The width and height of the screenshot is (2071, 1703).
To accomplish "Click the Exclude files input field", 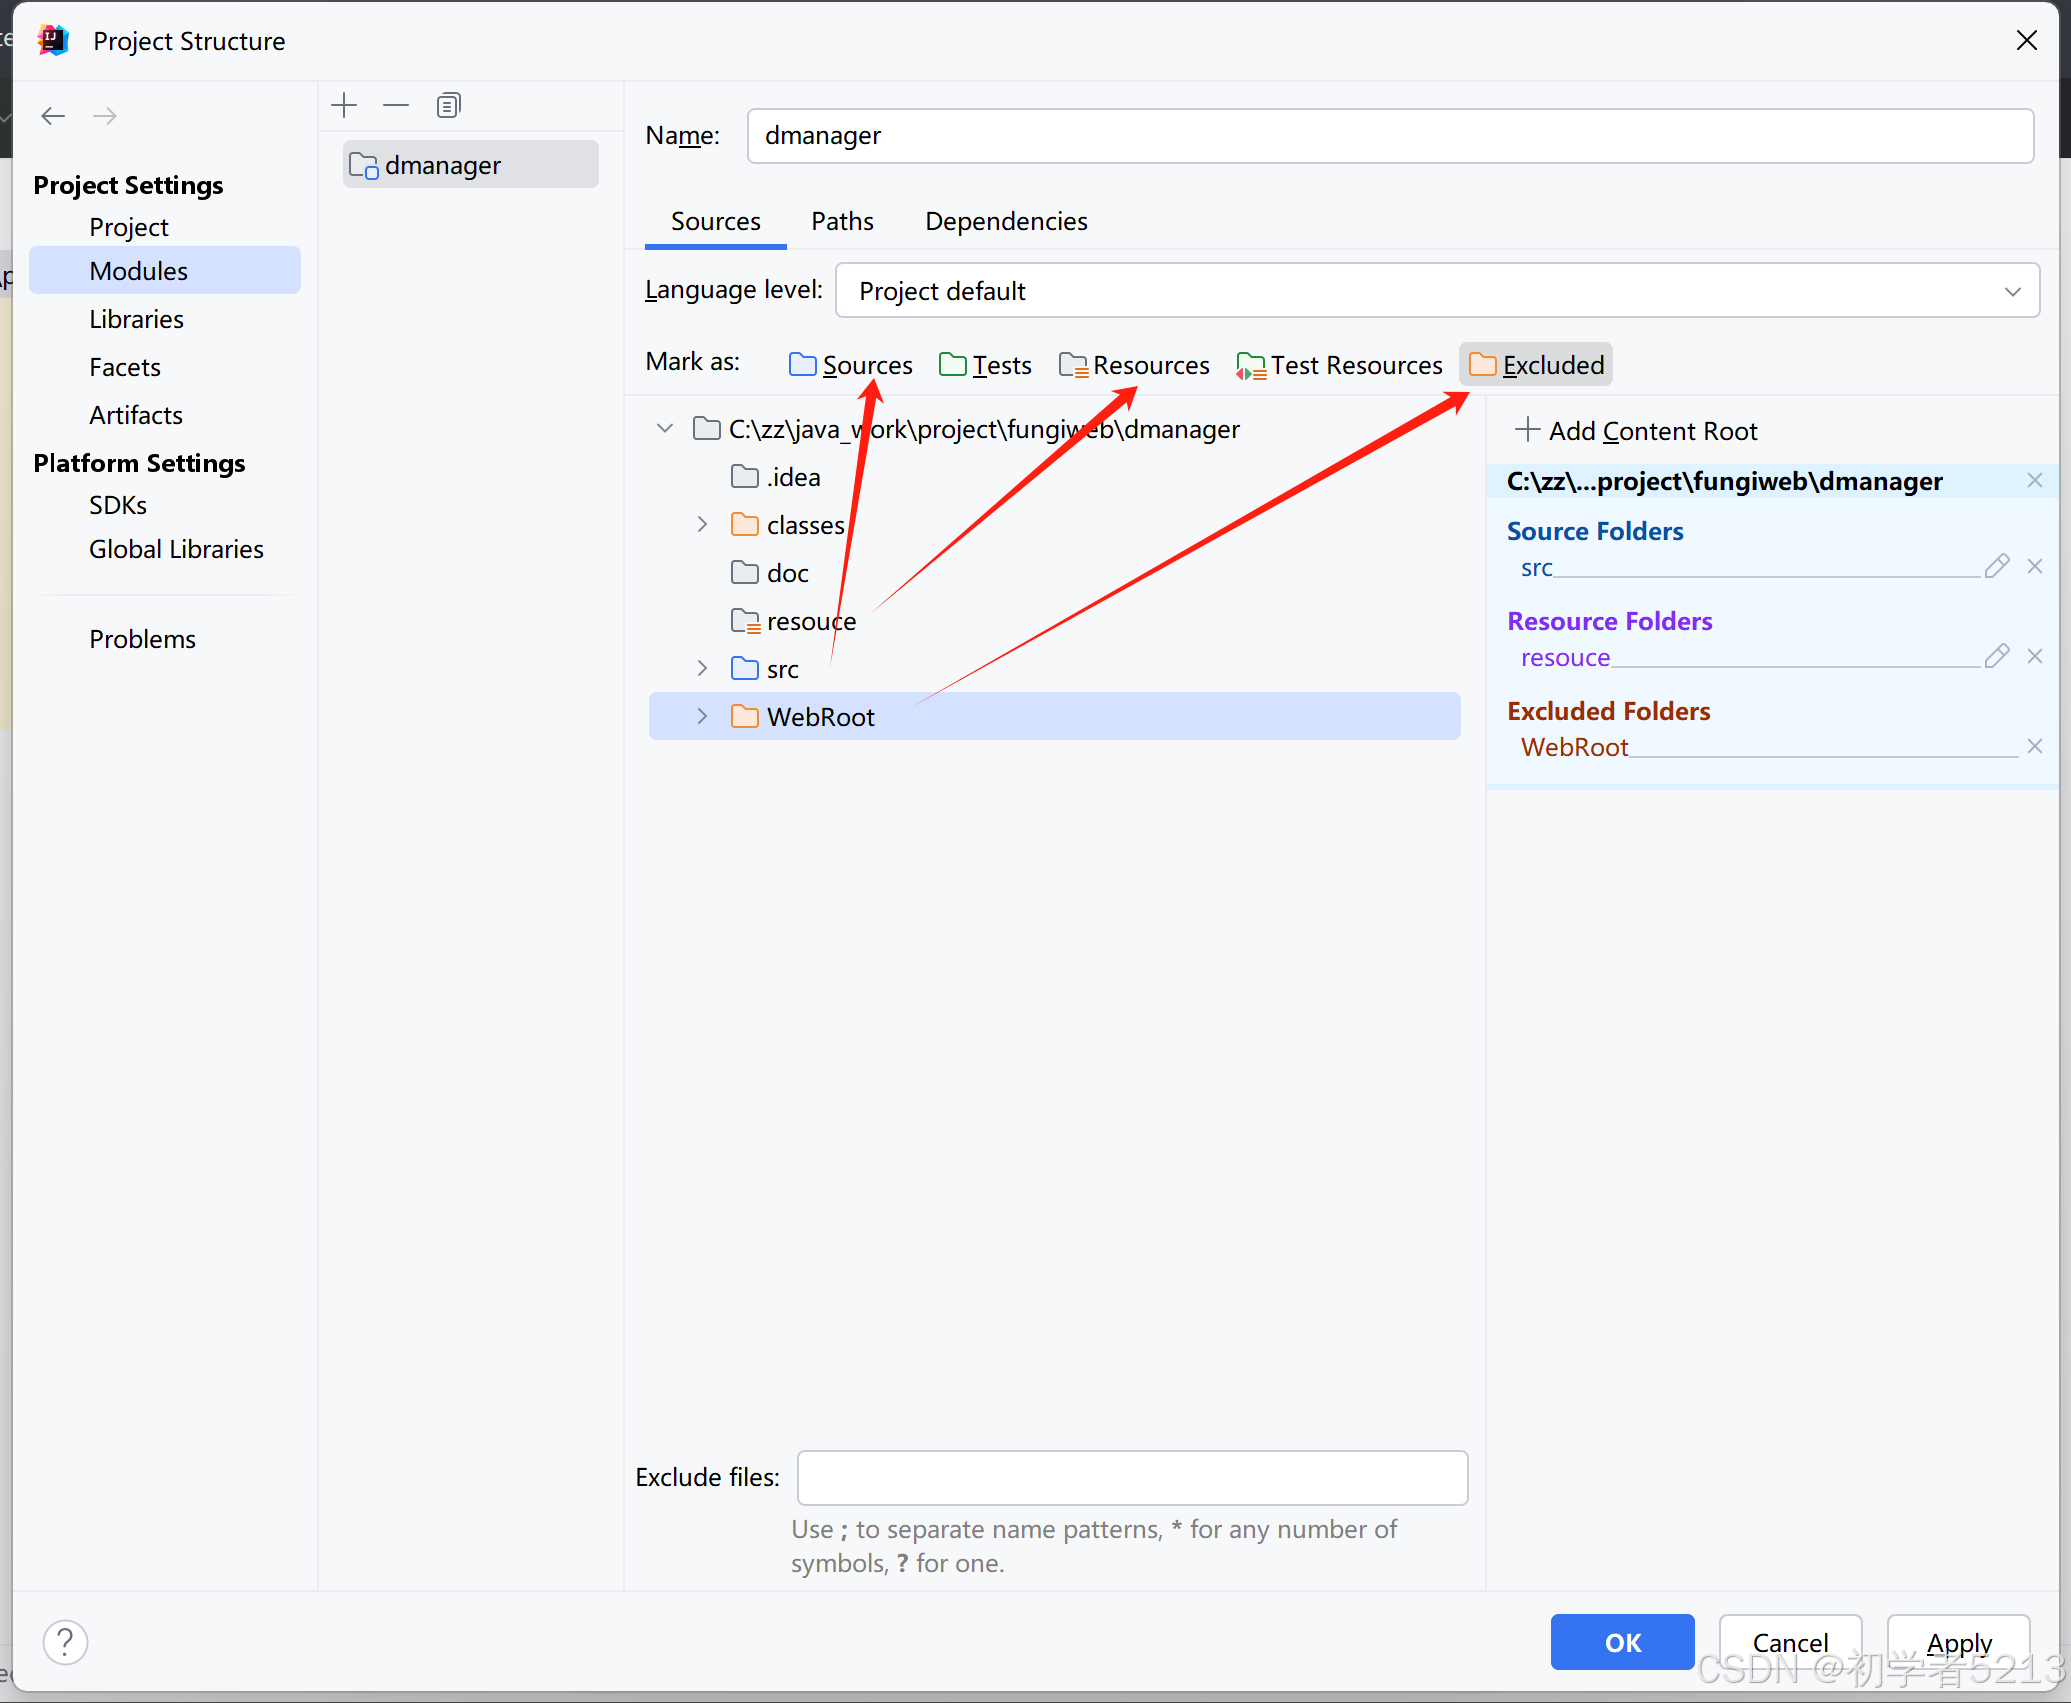I will click(x=1132, y=1477).
